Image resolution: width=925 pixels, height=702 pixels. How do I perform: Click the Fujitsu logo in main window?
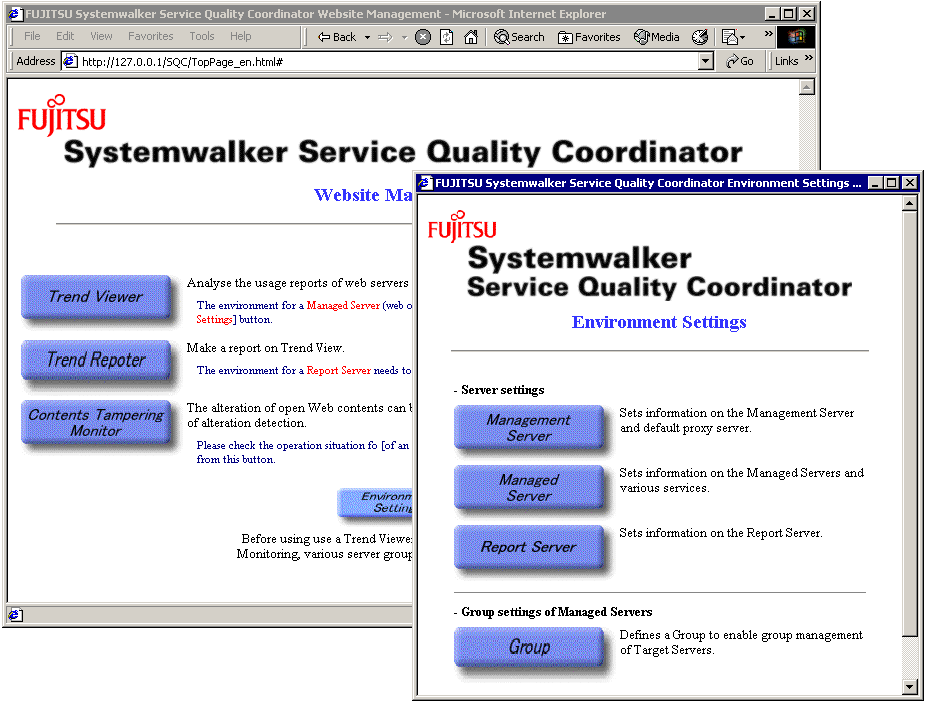[x=61, y=115]
